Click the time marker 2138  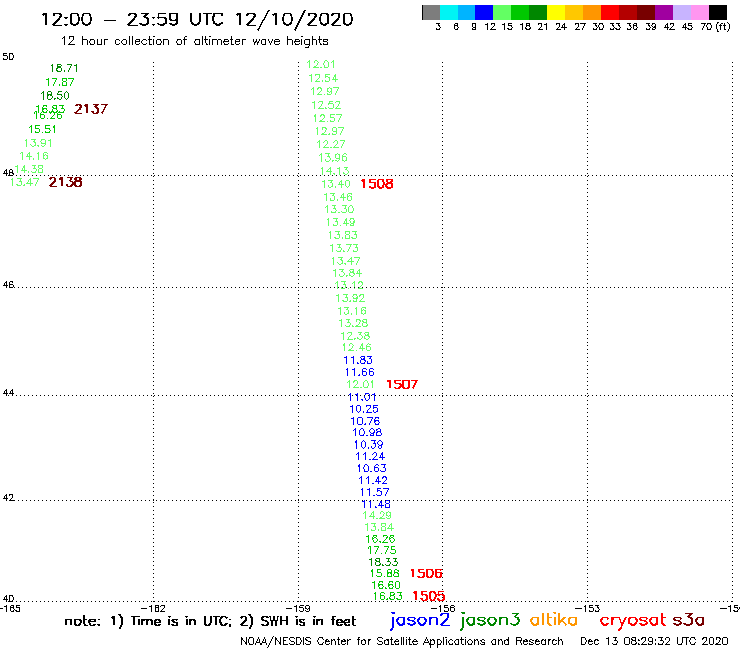[65, 182]
